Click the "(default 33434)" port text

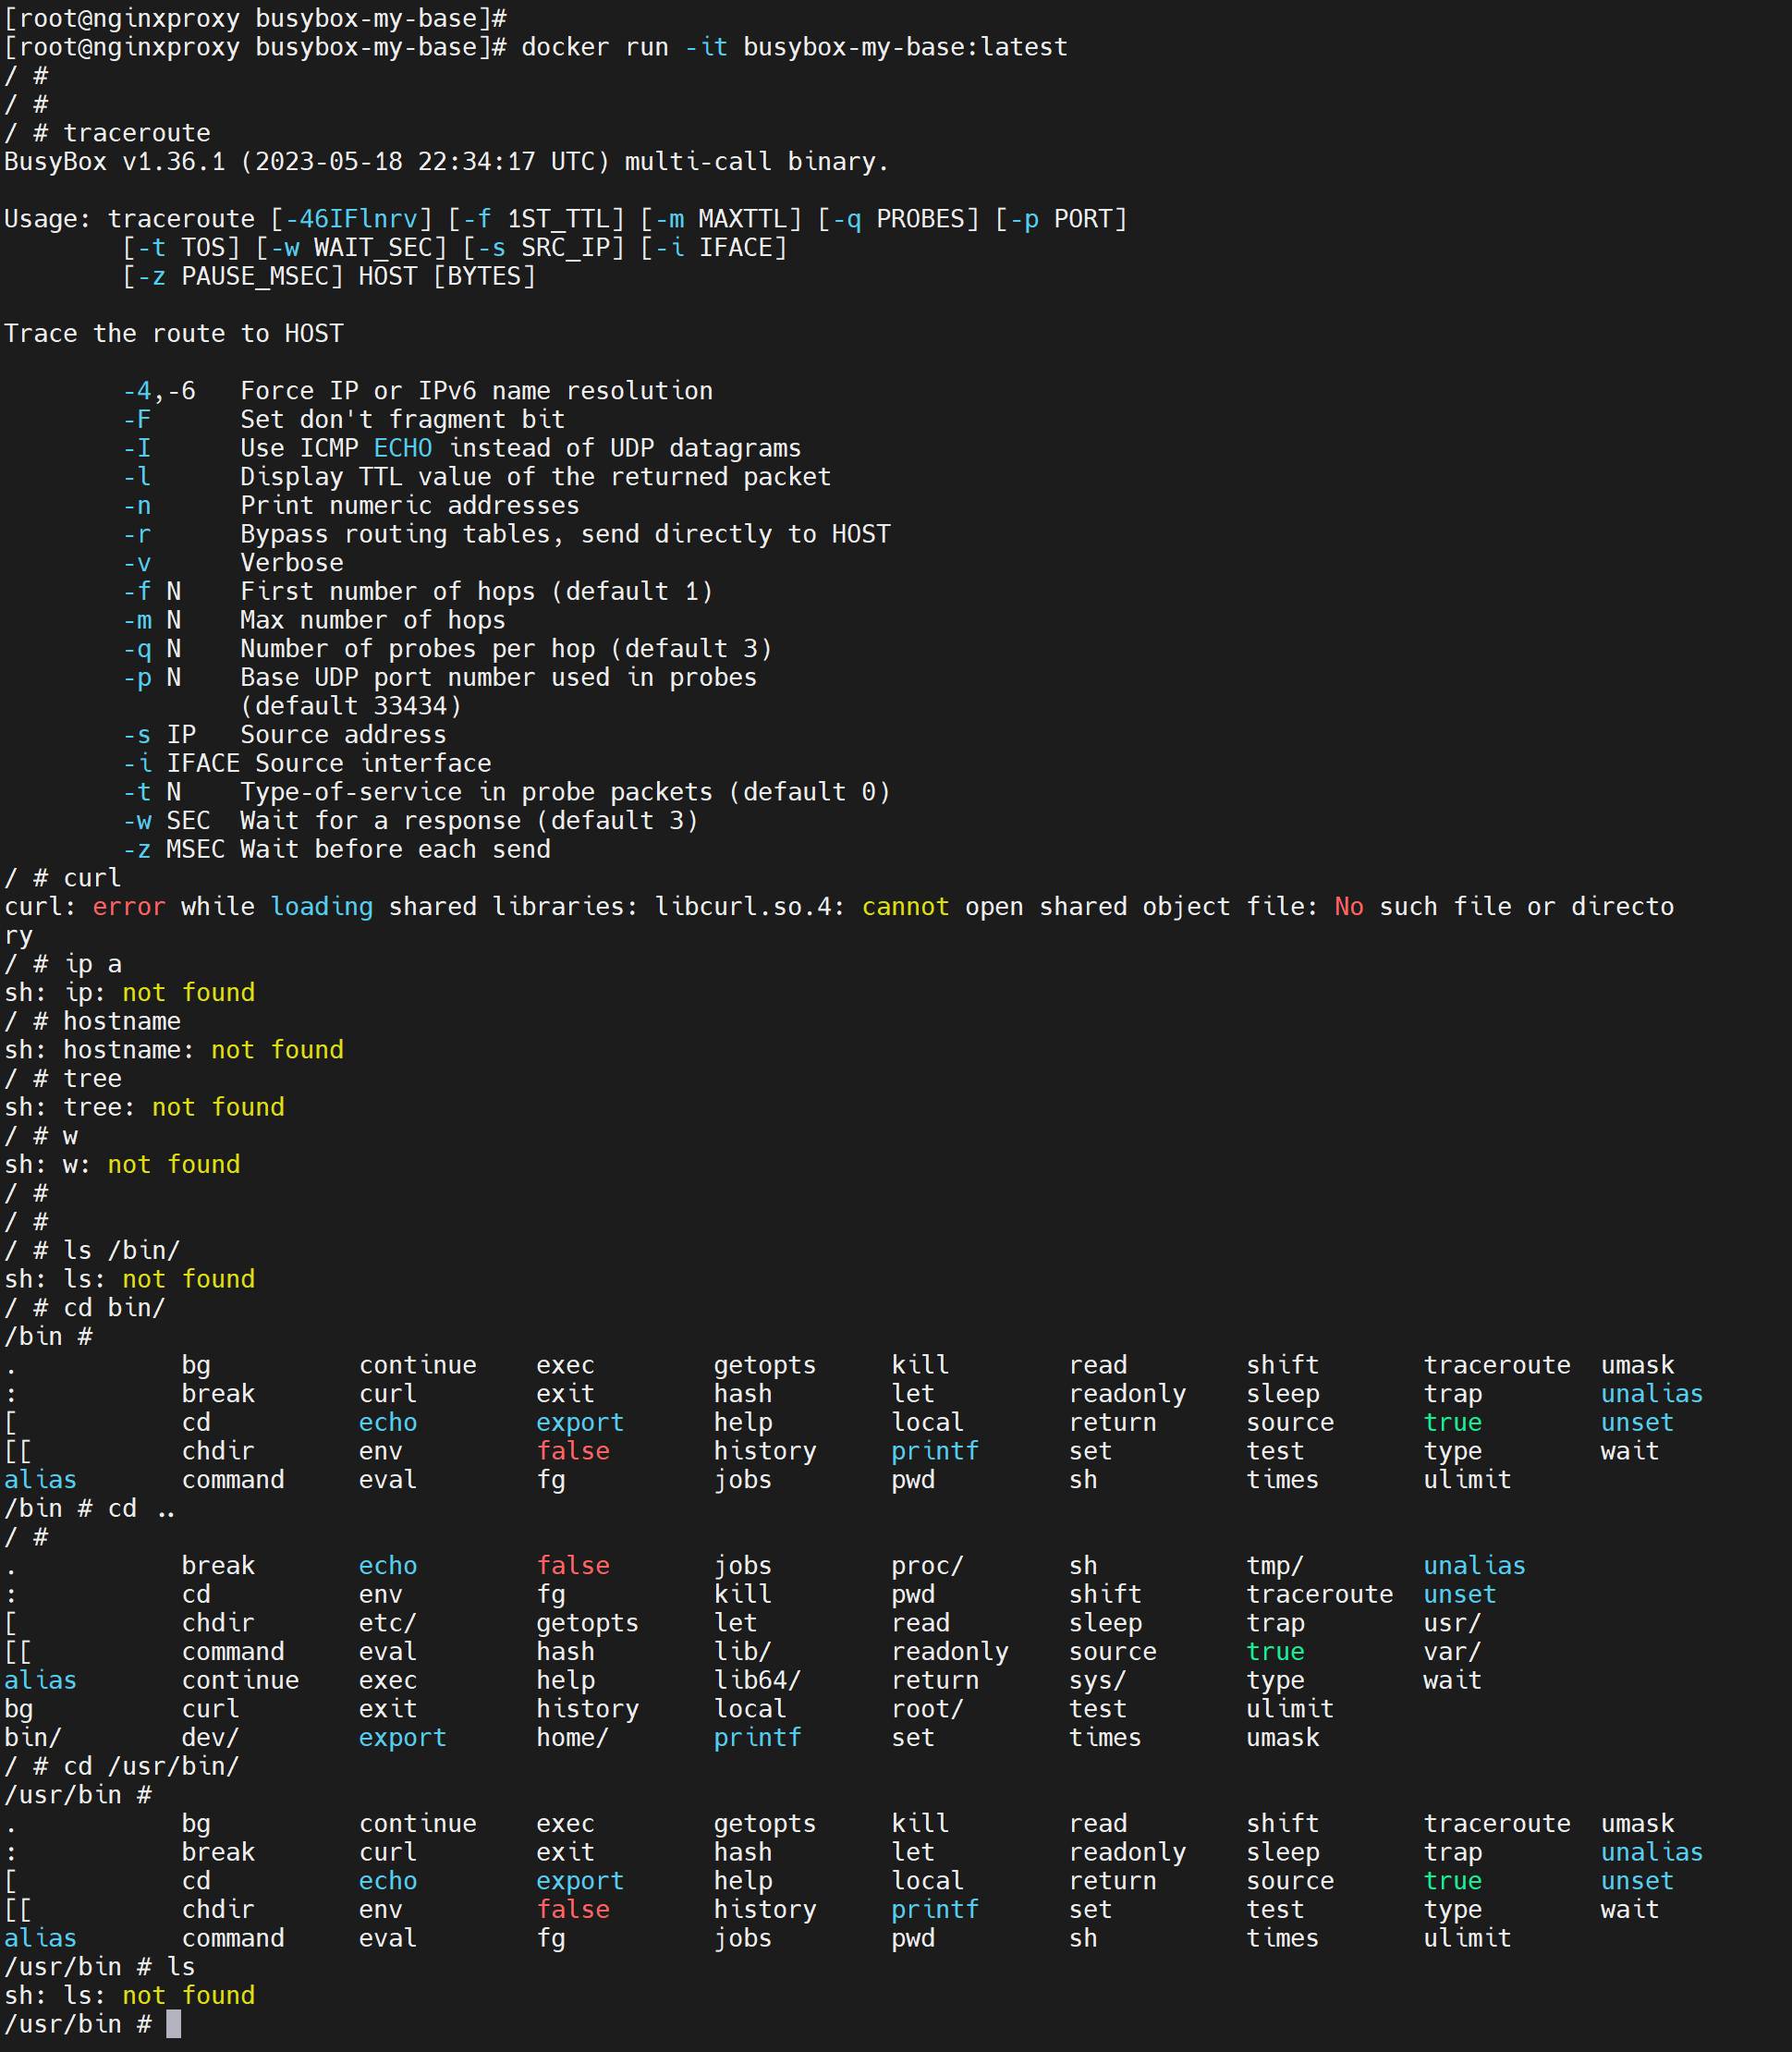coord(351,706)
